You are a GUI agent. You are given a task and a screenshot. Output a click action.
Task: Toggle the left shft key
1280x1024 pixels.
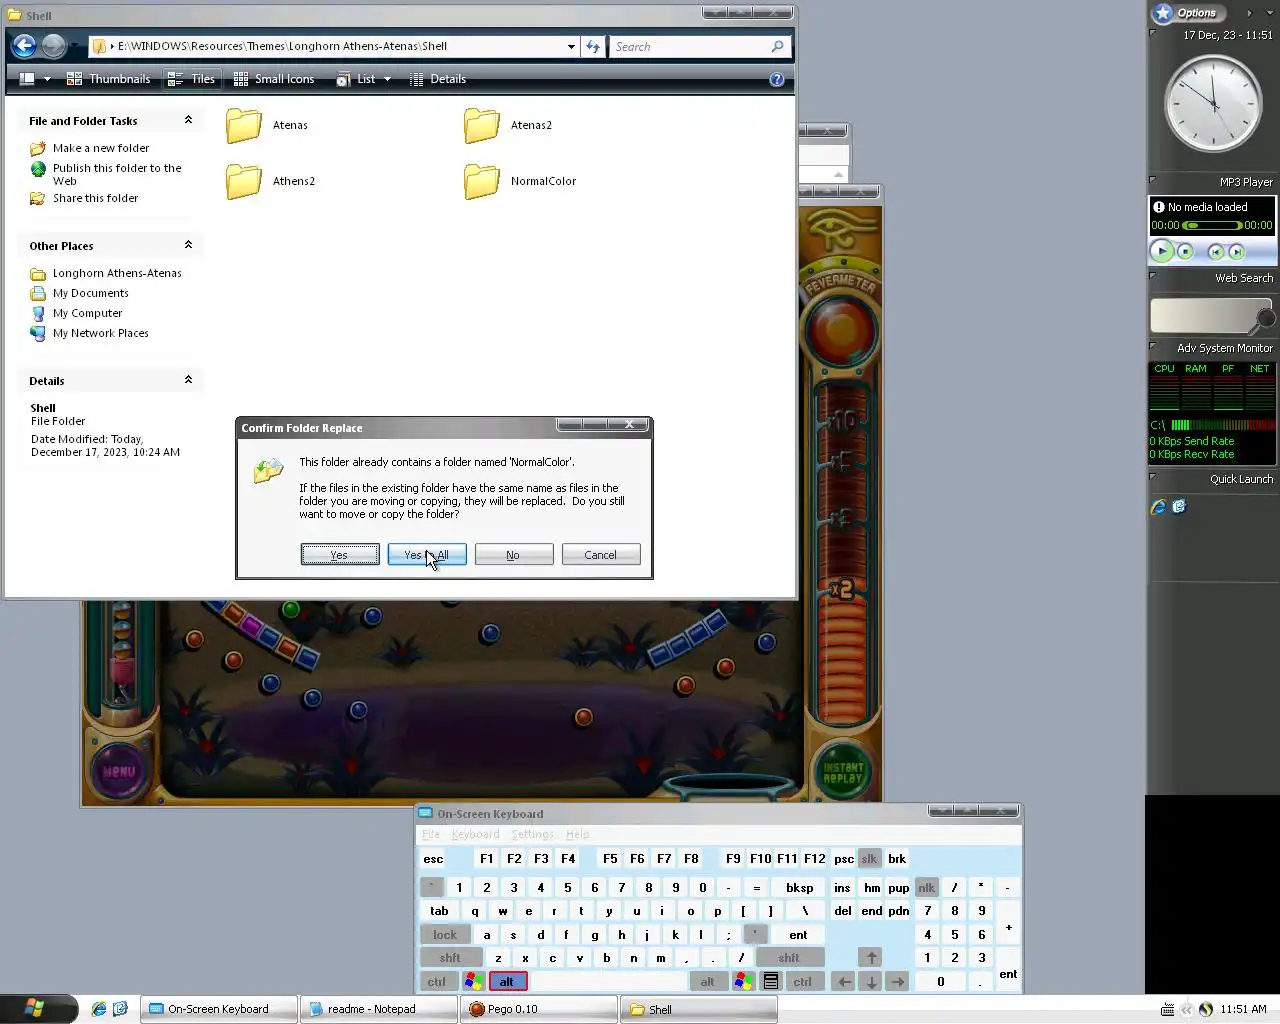pyautogui.click(x=450, y=958)
